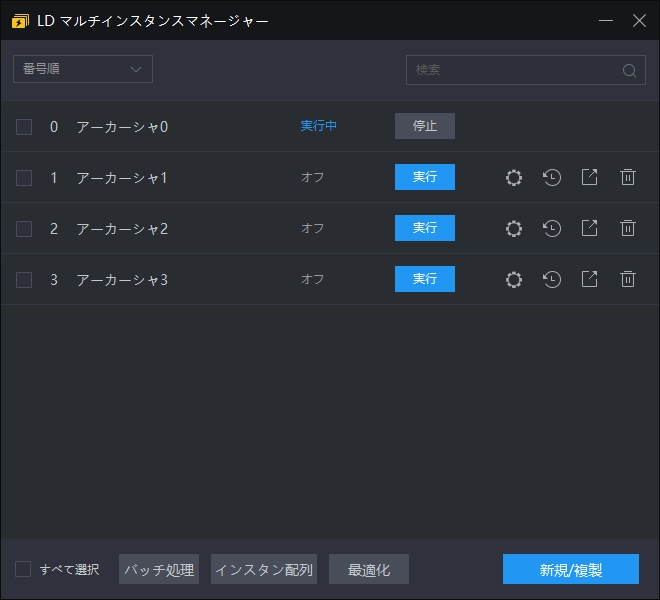
Task: Click the 最適化 optimize button
Action: (369, 569)
